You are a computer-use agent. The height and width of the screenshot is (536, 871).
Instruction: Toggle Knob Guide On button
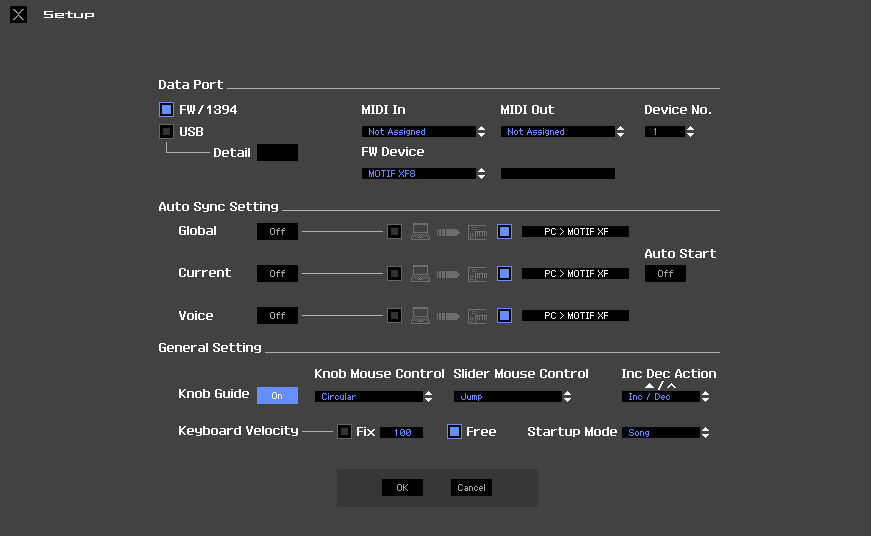[277, 396]
